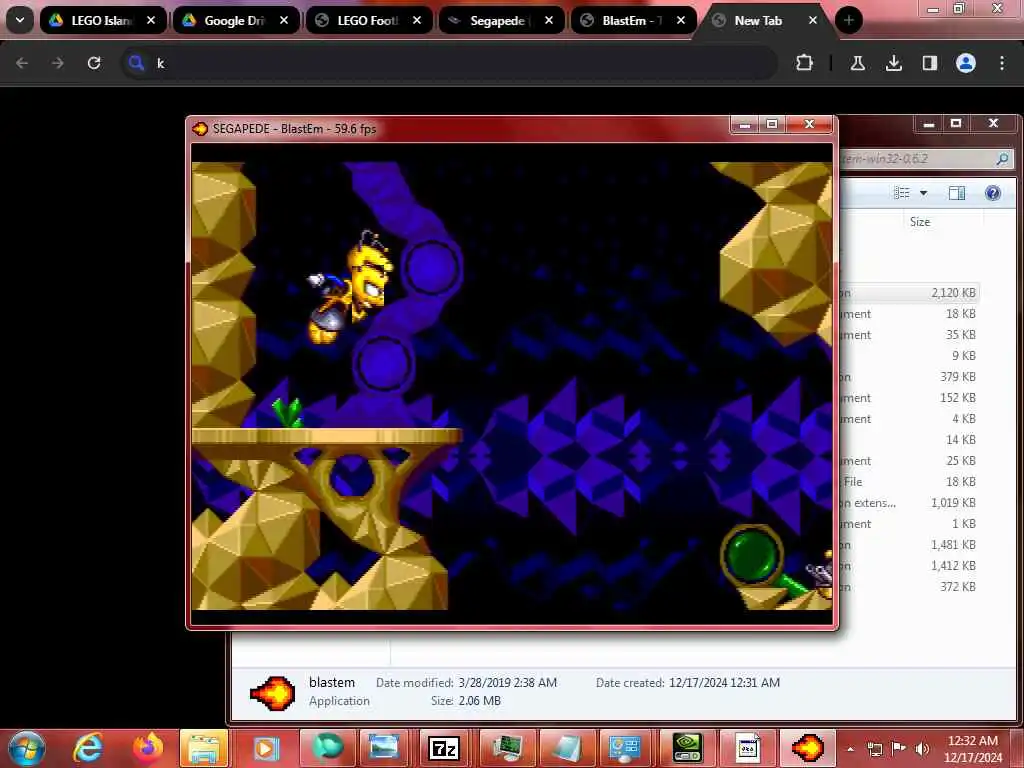Click the blastem application icon in details pane
The image size is (1024, 768).
[272, 692]
